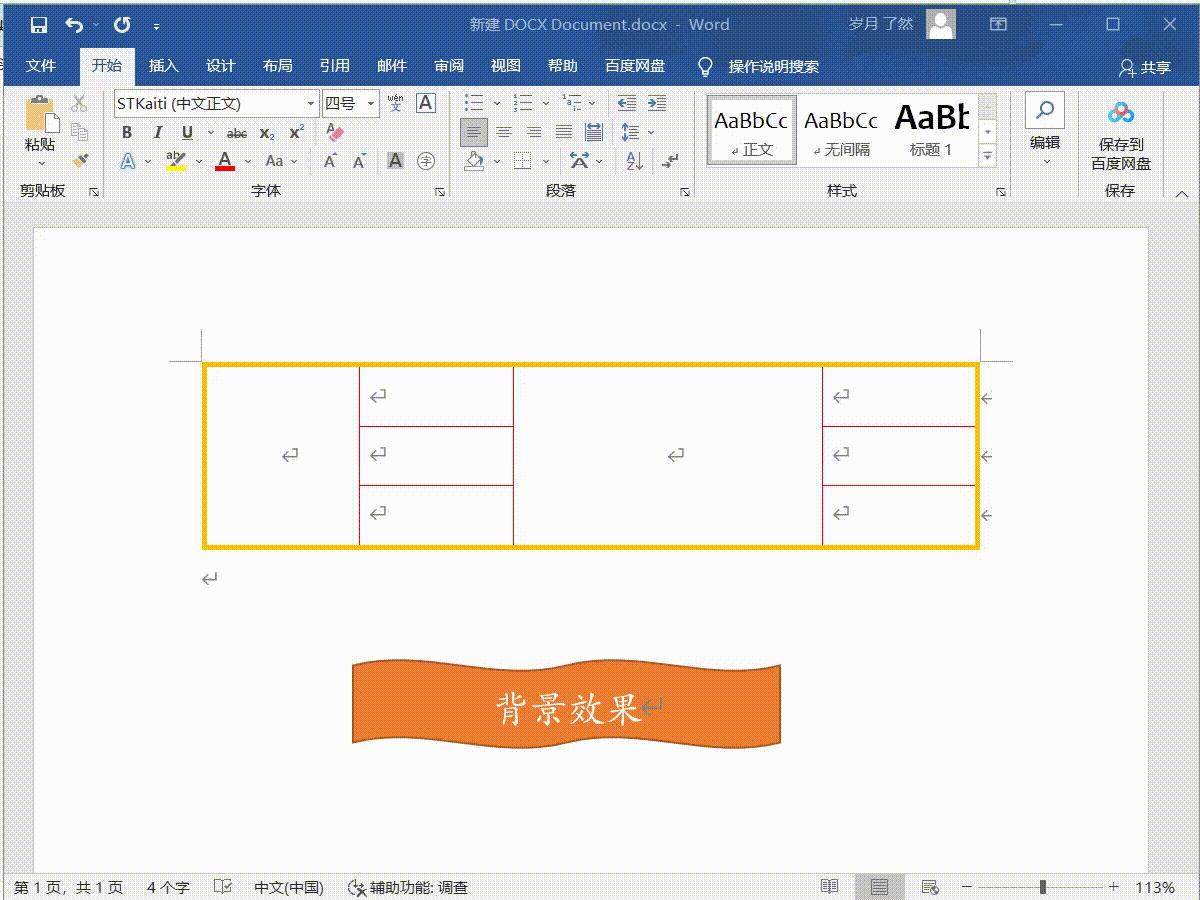Apply the 标题 1 style
Image resolution: width=1200 pixels, height=900 pixels.
tap(931, 128)
